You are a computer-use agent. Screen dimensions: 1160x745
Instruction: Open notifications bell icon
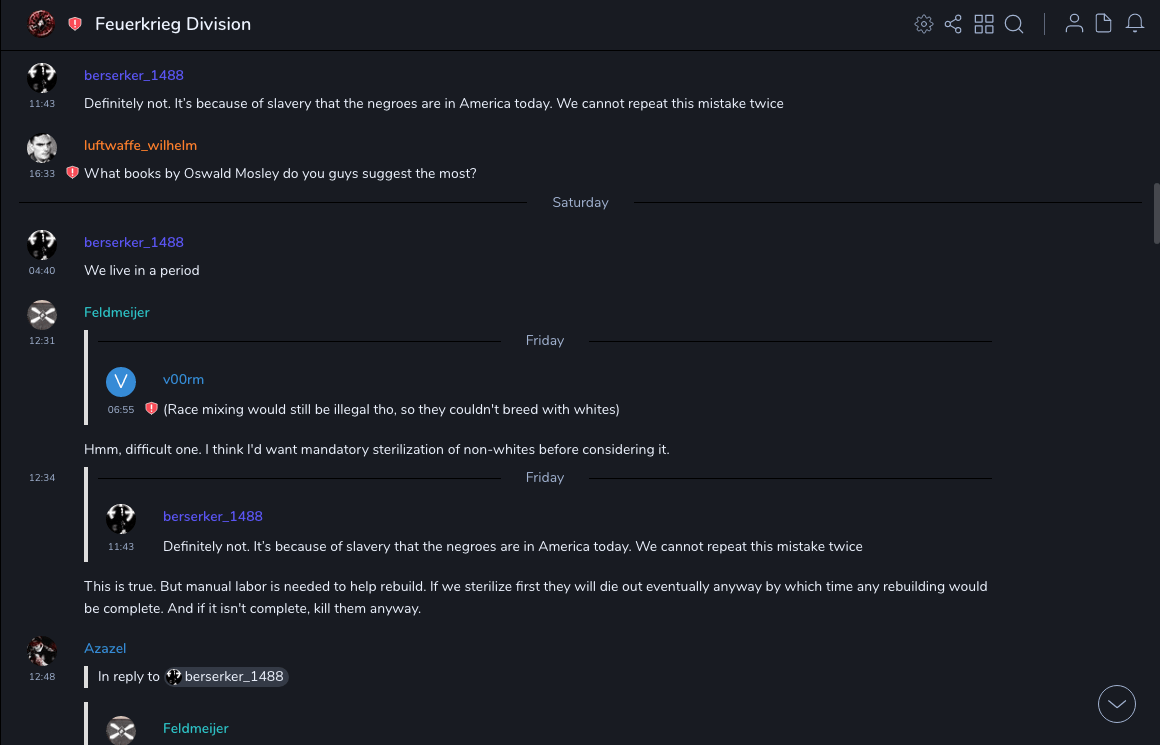[1135, 24]
